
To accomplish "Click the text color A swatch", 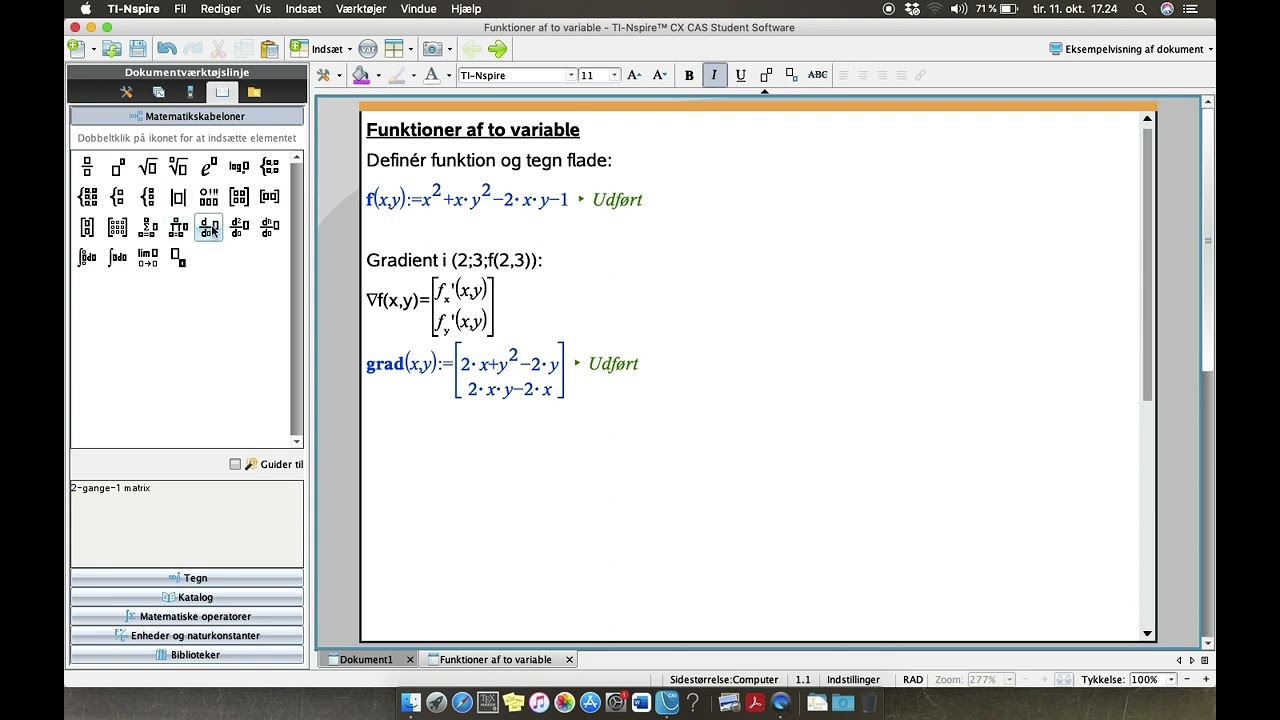I will click(431, 75).
